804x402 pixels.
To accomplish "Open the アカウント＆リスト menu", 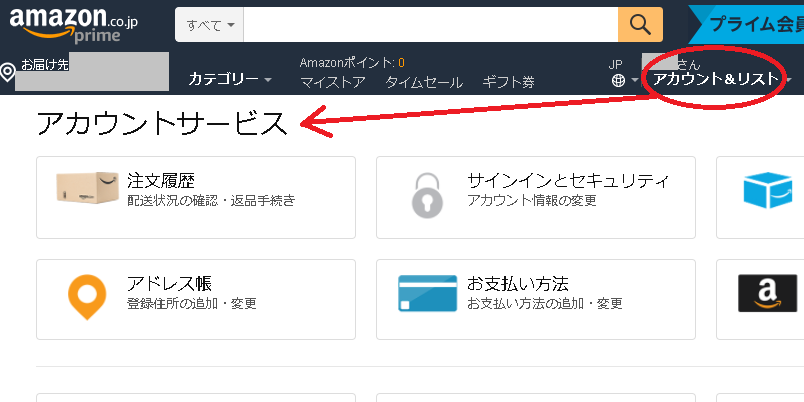I will click(716, 79).
